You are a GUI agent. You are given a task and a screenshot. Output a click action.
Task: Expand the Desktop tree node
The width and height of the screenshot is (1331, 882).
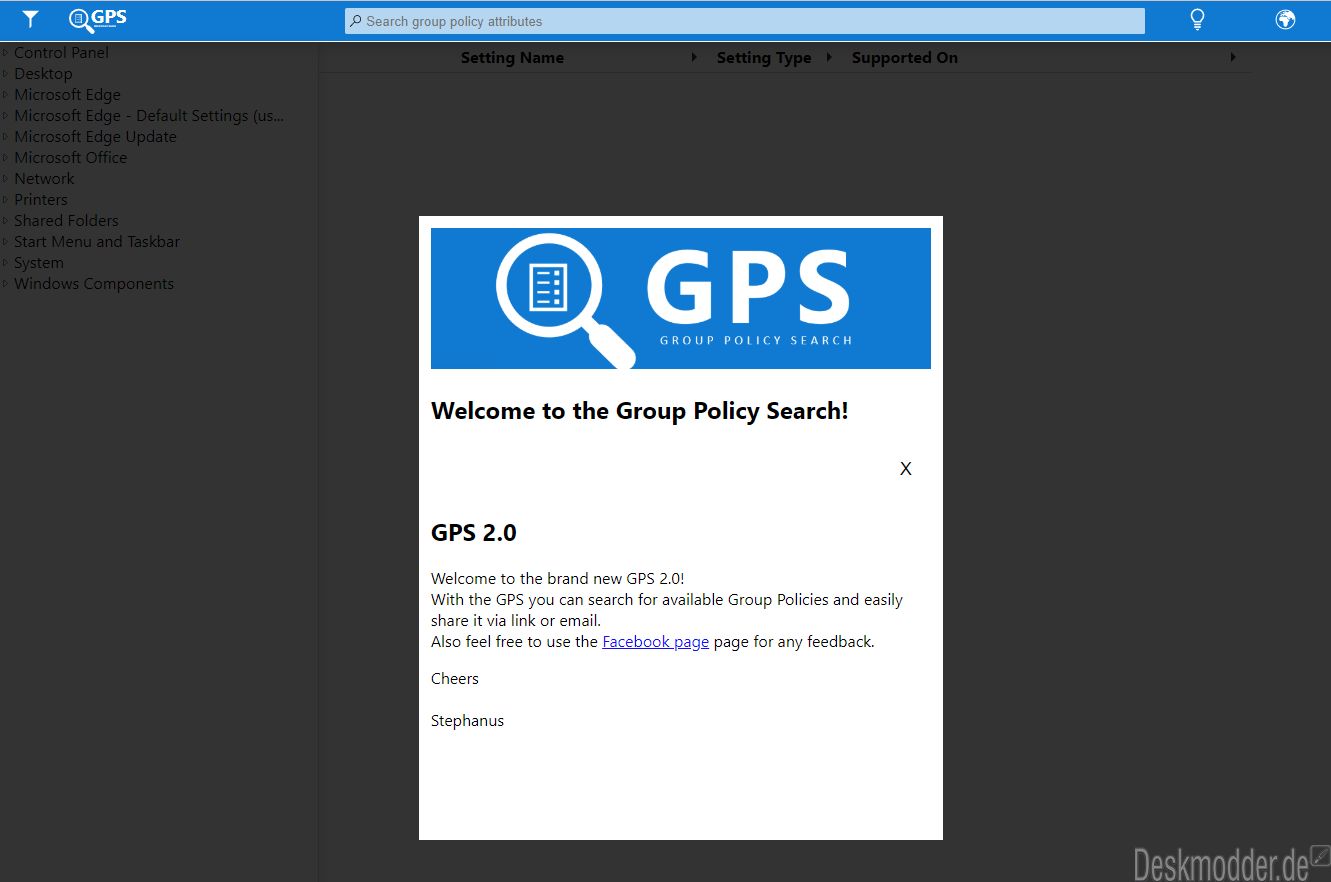coord(5,74)
